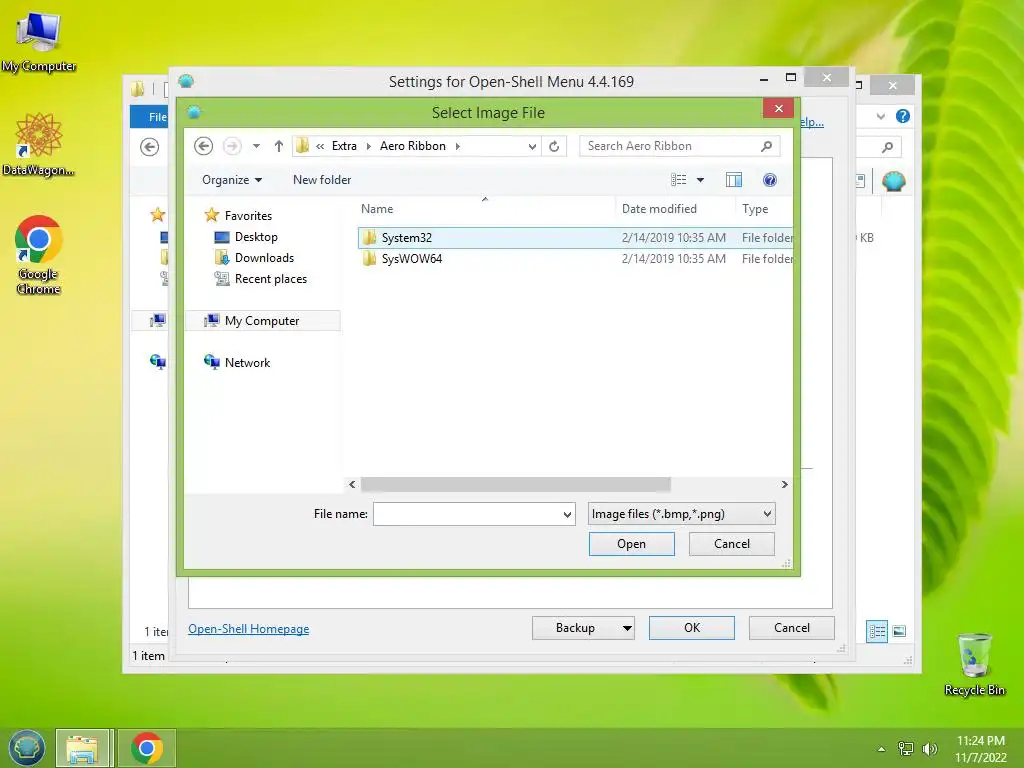Click the horizontal scrollbar right arrow
Screen dimensions: 1024x768
click(x=784, y=484)
